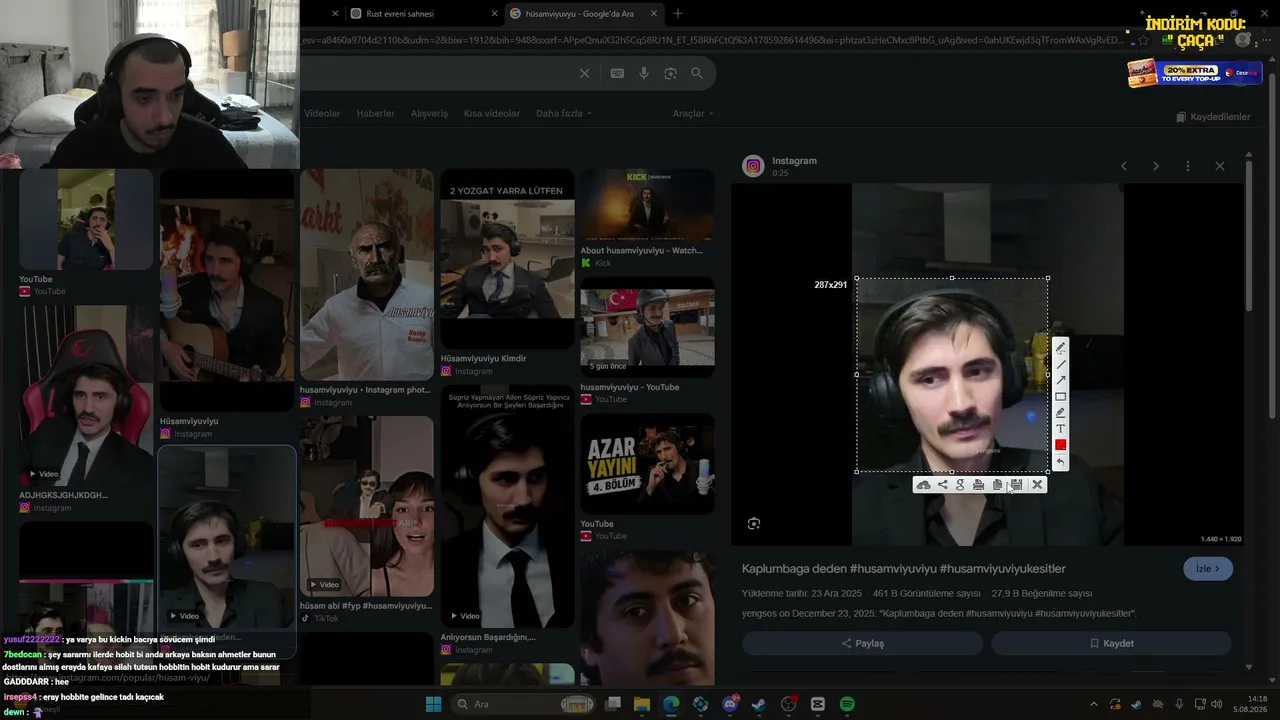This screenshot has width=1280, height=720.
Task: Open the Windows Start menu
Action: pyautogui.click(x=433, y=704)
